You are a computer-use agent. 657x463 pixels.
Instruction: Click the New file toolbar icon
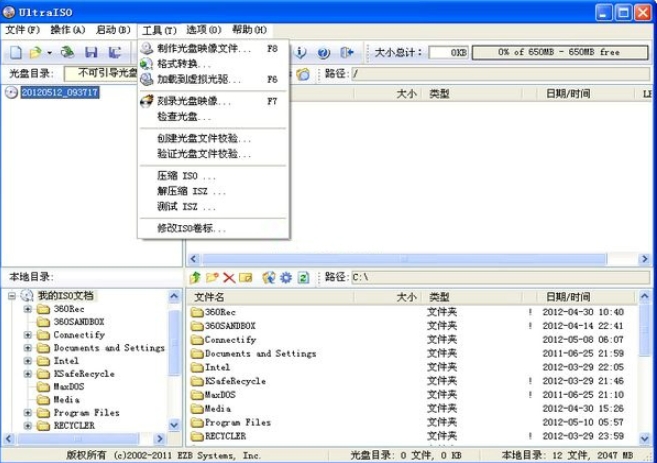pyautogui.click(x=16, y=52)
